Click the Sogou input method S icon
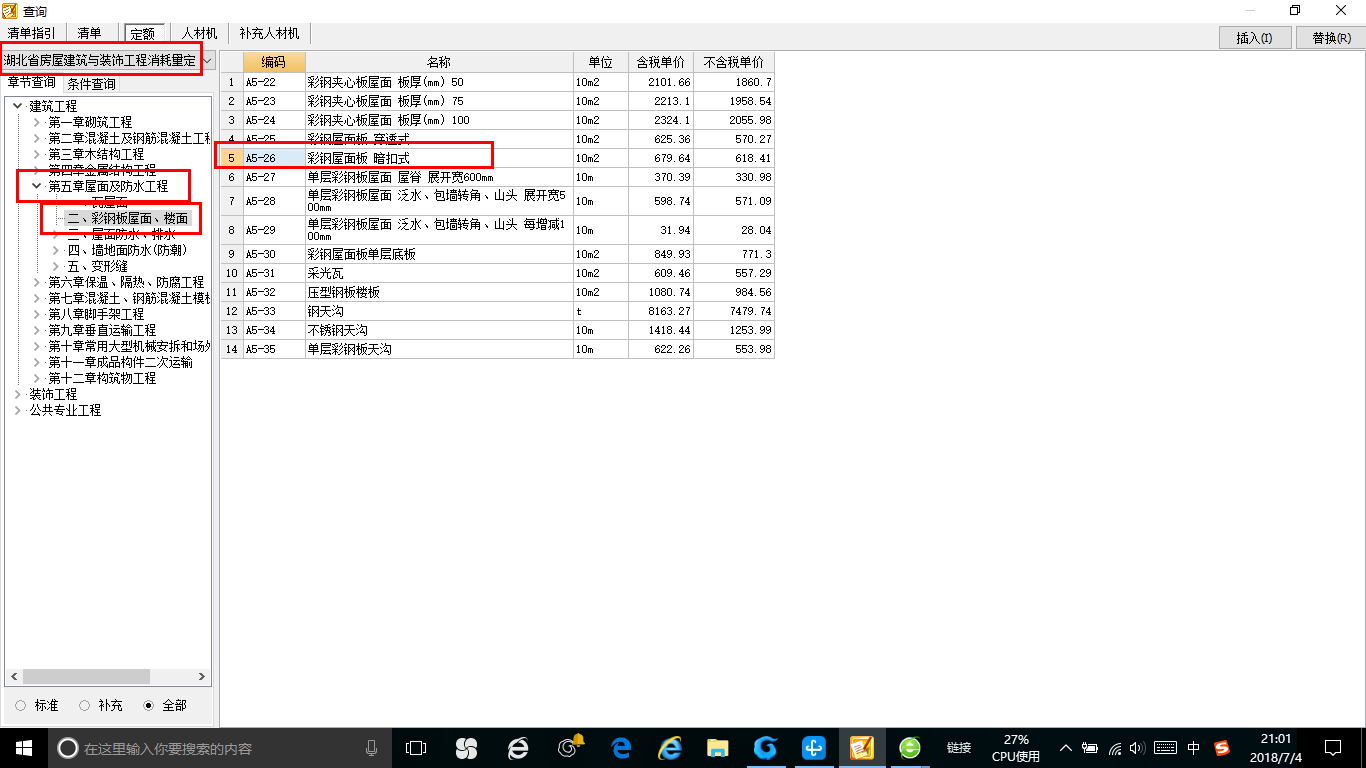The height and width of the screenshot is (768, 1366). [x=1222, y=748]
